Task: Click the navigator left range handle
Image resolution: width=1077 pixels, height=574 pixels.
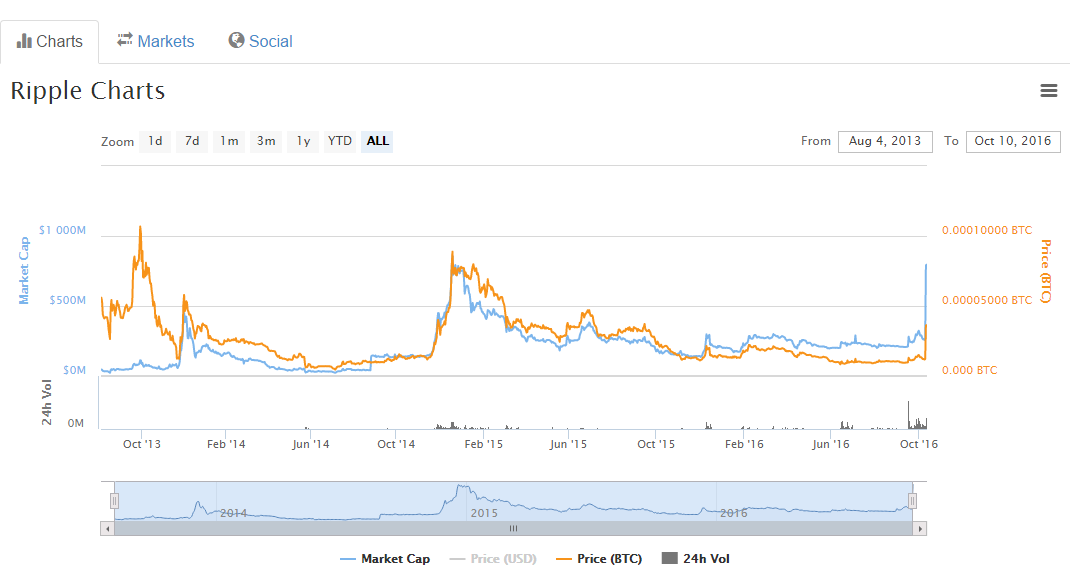Action: coord(115,500)
